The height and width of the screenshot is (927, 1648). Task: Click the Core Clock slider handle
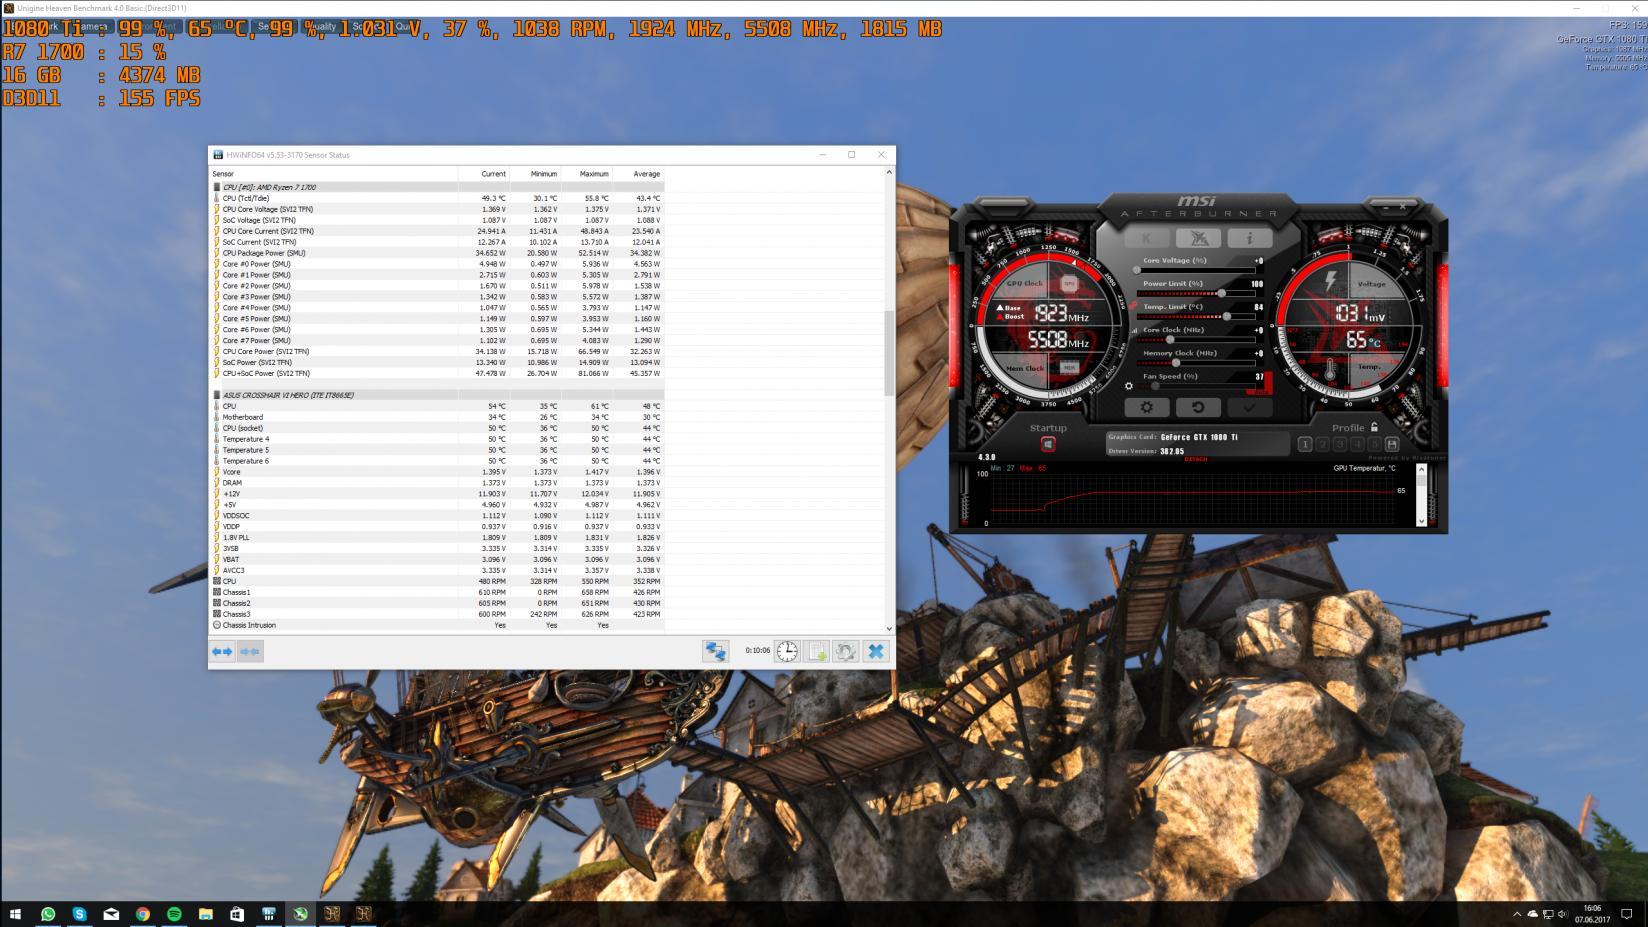[1170, 340]
